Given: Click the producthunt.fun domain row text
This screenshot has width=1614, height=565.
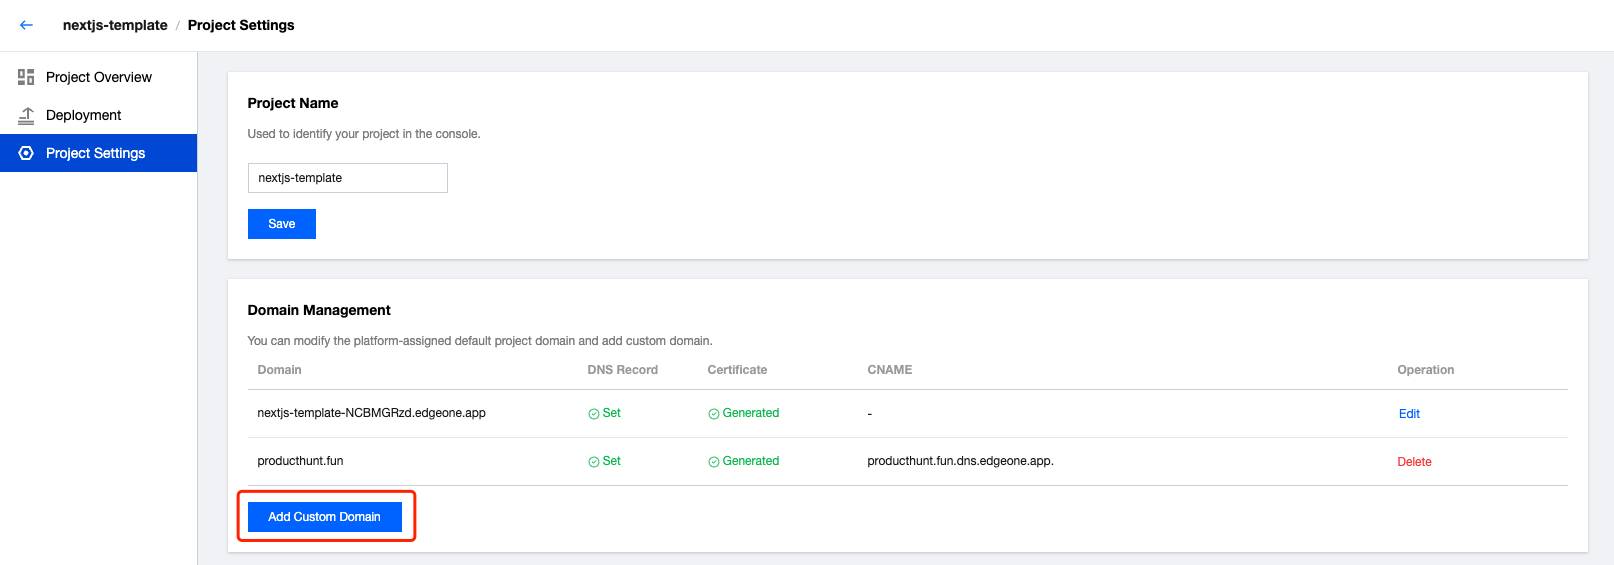Looking at the screenshot, I should 300,461.
